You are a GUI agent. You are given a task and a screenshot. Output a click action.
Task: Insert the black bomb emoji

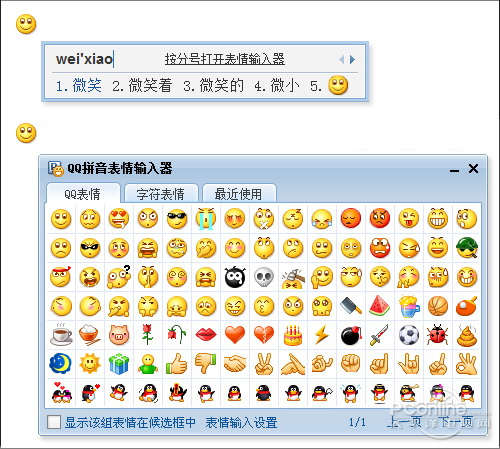point(351,335)
